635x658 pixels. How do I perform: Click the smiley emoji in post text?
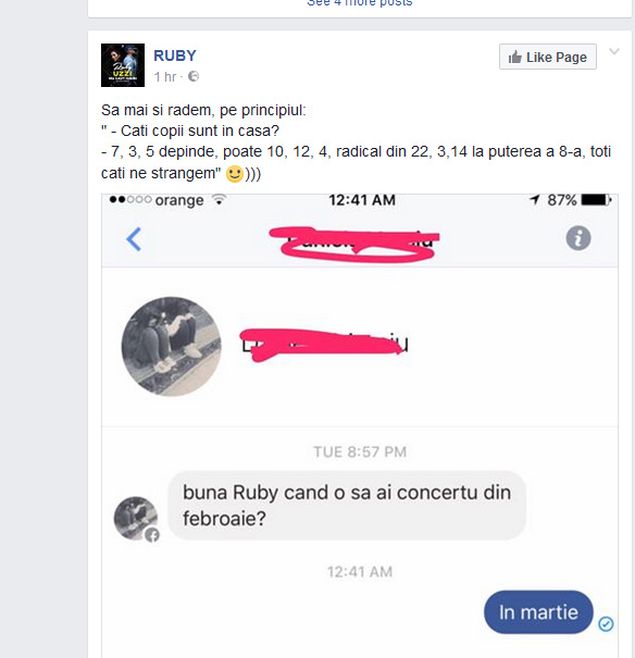point(234,173)
